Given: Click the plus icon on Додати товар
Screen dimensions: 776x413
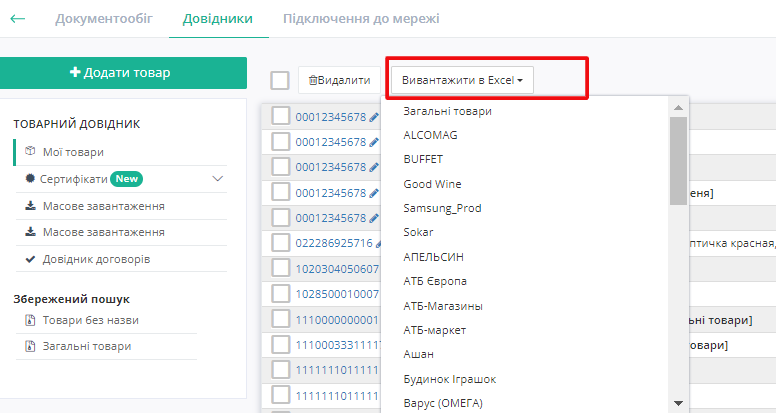Looking at the screenshot, I should click(75, 72).
